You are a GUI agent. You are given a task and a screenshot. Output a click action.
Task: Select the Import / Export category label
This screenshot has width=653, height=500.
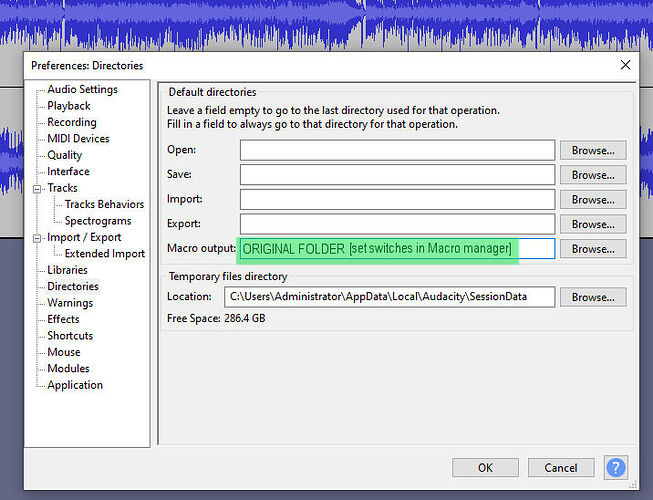click(x=84, y=237)
